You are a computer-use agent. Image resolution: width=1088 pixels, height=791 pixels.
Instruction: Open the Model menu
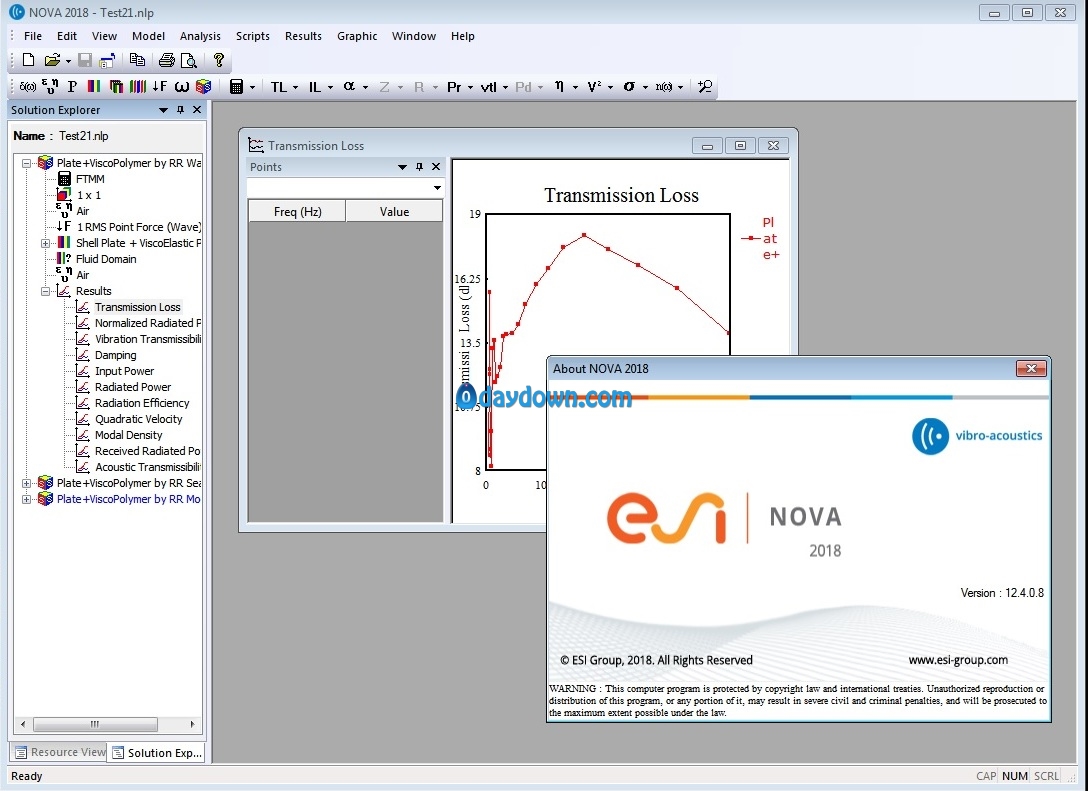point(148,36)
